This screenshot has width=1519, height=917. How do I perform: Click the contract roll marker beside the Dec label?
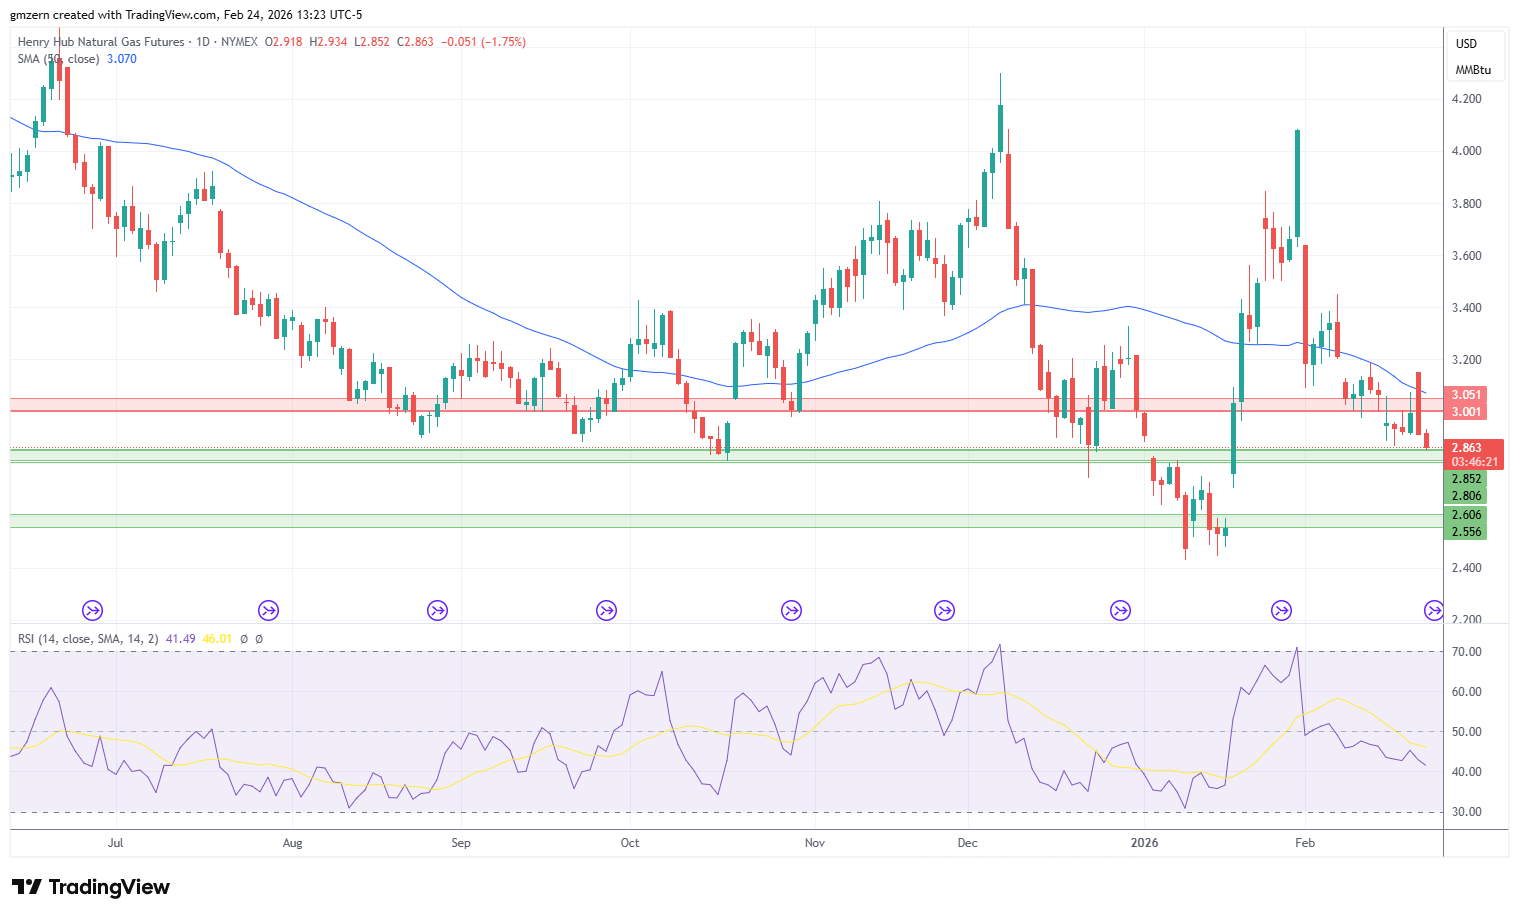944,610
